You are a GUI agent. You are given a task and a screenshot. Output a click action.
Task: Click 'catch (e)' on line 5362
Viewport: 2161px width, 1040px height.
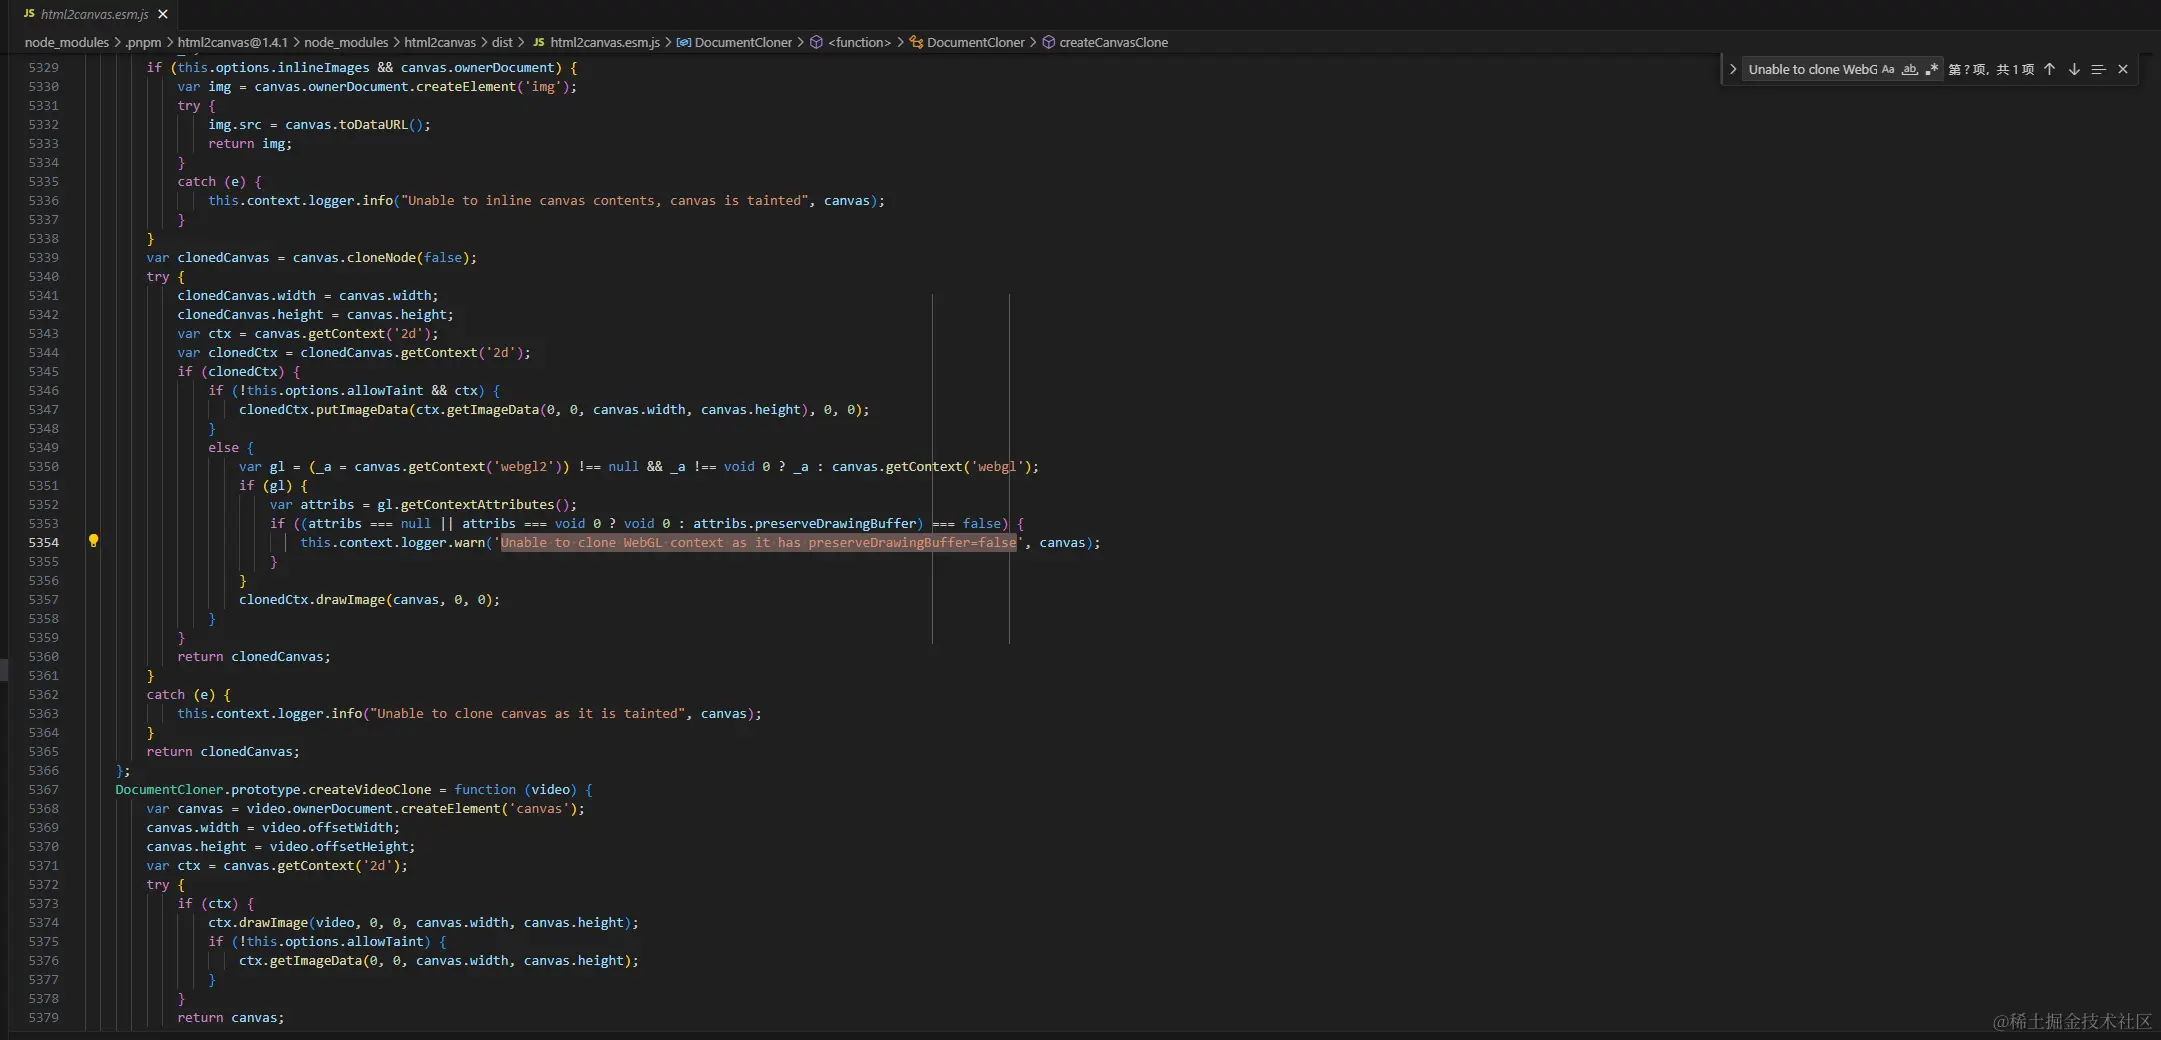(181, 694)
